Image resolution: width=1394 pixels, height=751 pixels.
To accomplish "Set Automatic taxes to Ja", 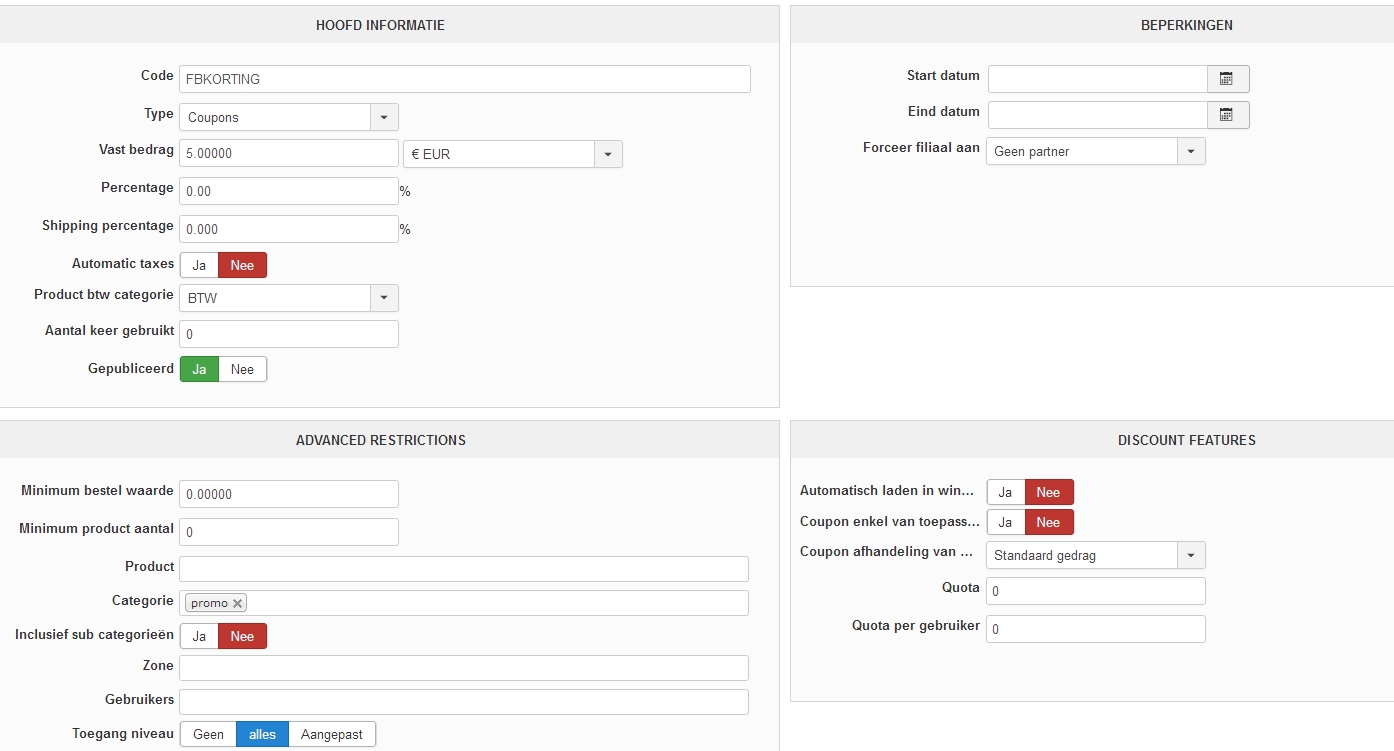I will (199, 265).
